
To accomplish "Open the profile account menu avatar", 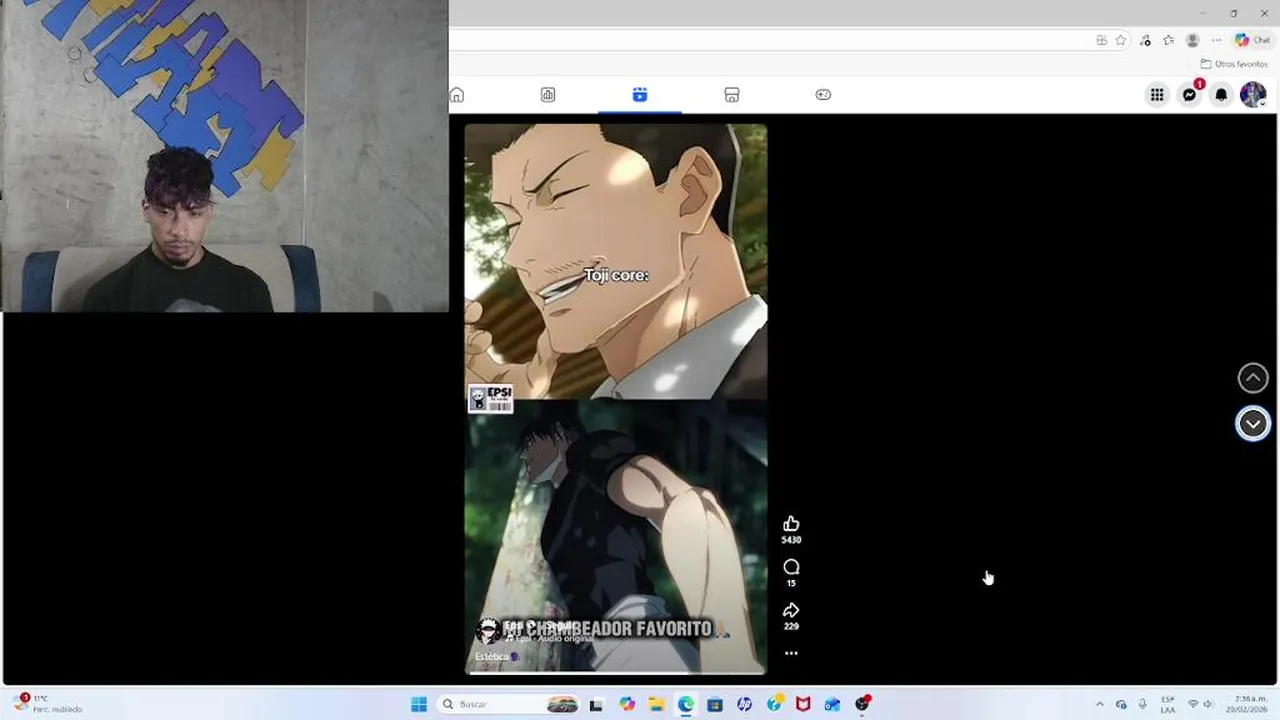I will (x=1253, y=95).
